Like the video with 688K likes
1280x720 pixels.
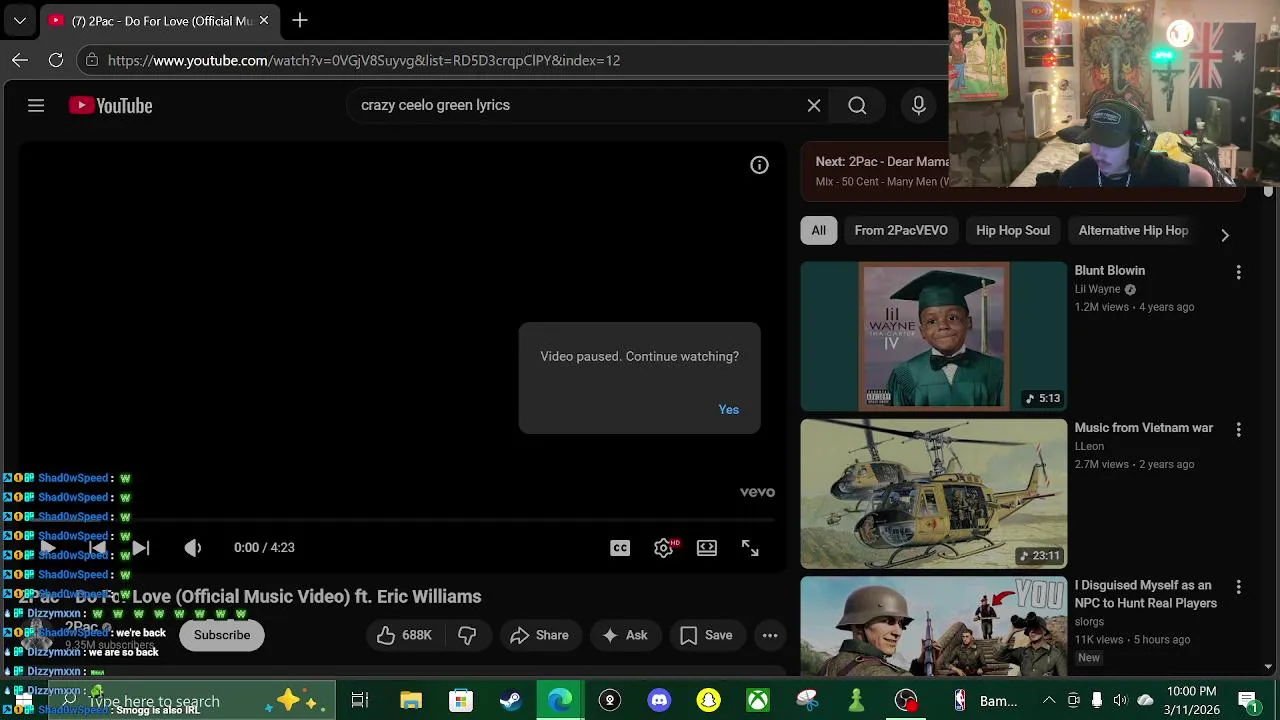tap(404, 635)
